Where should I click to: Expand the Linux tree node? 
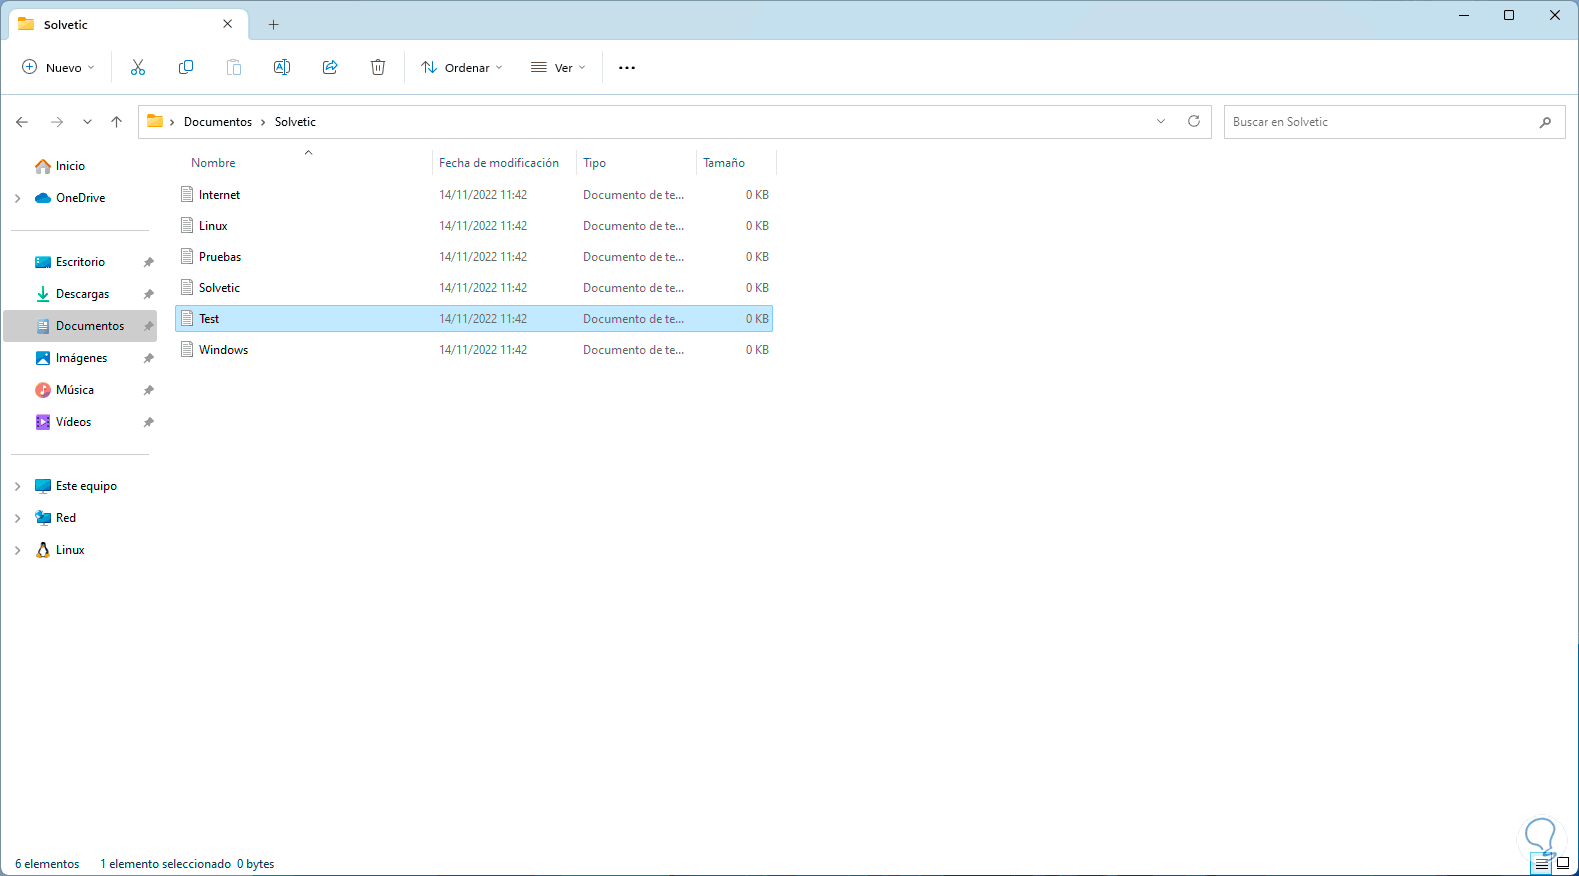[18, 550]
